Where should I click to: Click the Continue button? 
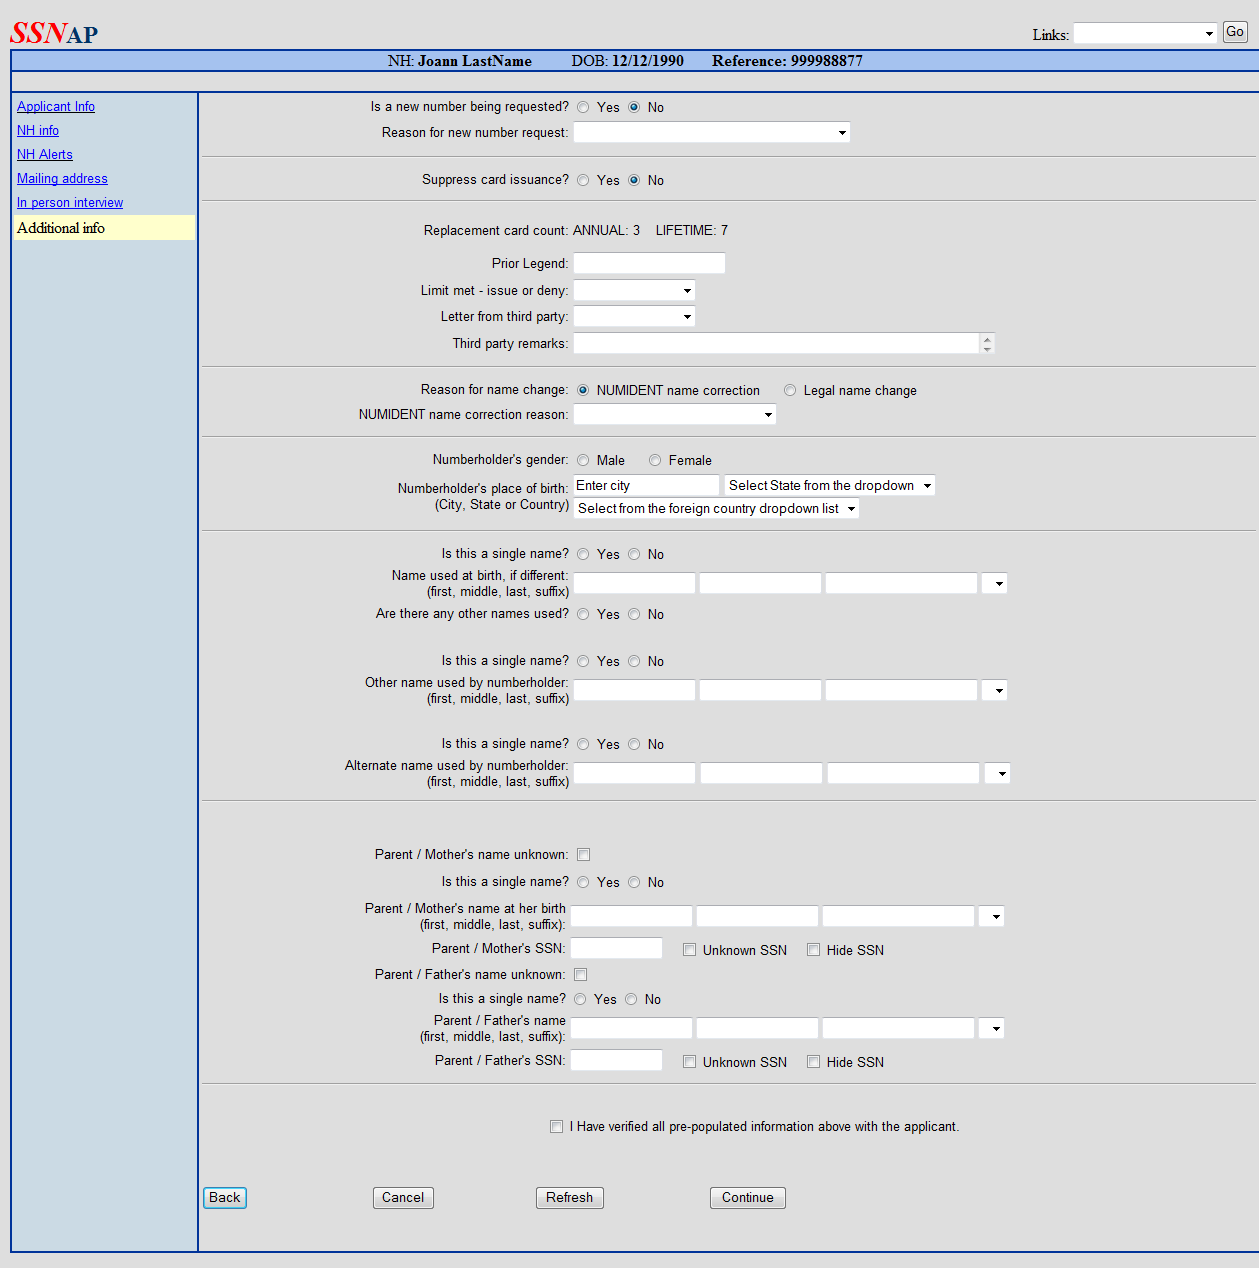pos(748,1198)
